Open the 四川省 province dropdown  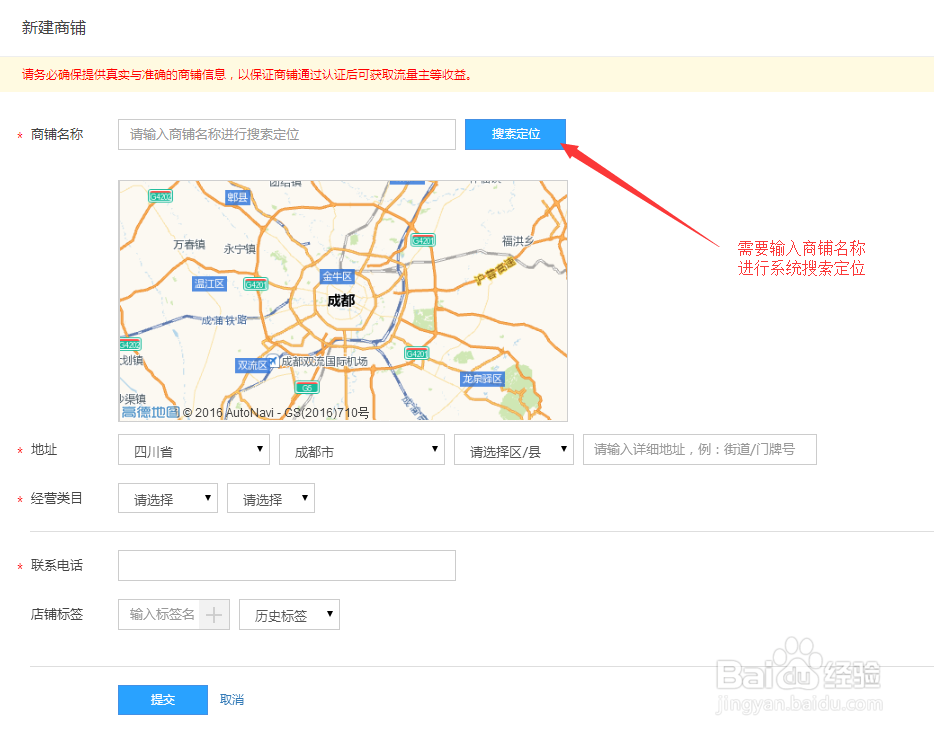(x=193, y=449)
